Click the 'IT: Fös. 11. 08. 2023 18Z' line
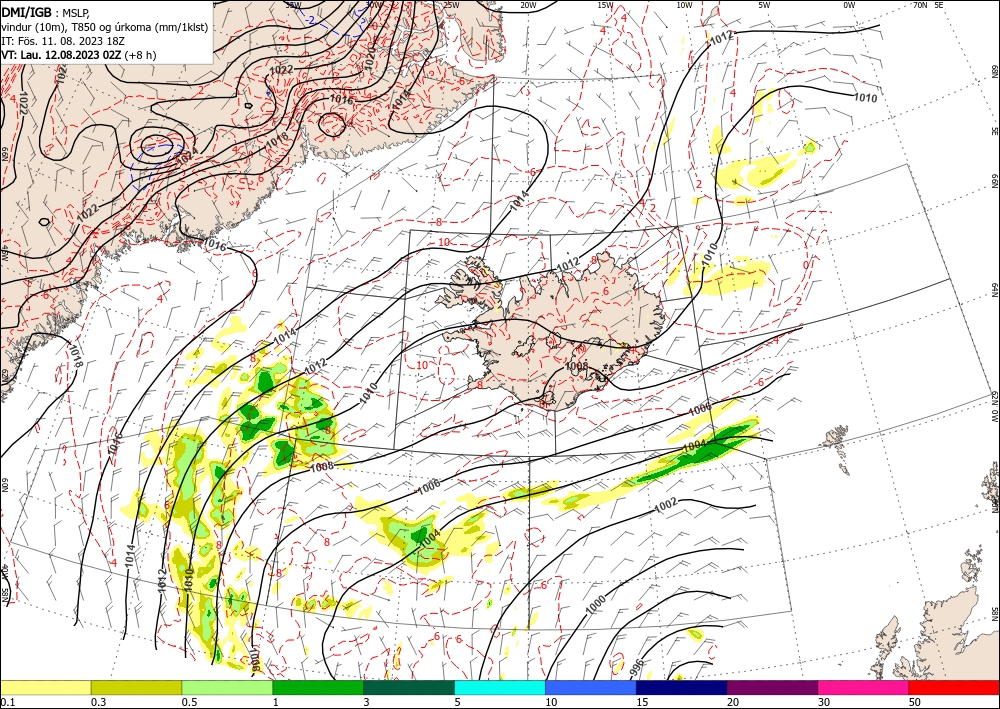Viewport: 1000px width, 709px height. [63, 40]
